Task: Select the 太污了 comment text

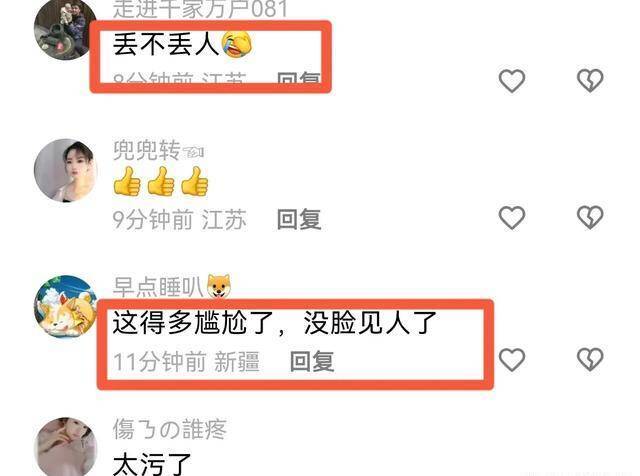Action: pos(152,464)
